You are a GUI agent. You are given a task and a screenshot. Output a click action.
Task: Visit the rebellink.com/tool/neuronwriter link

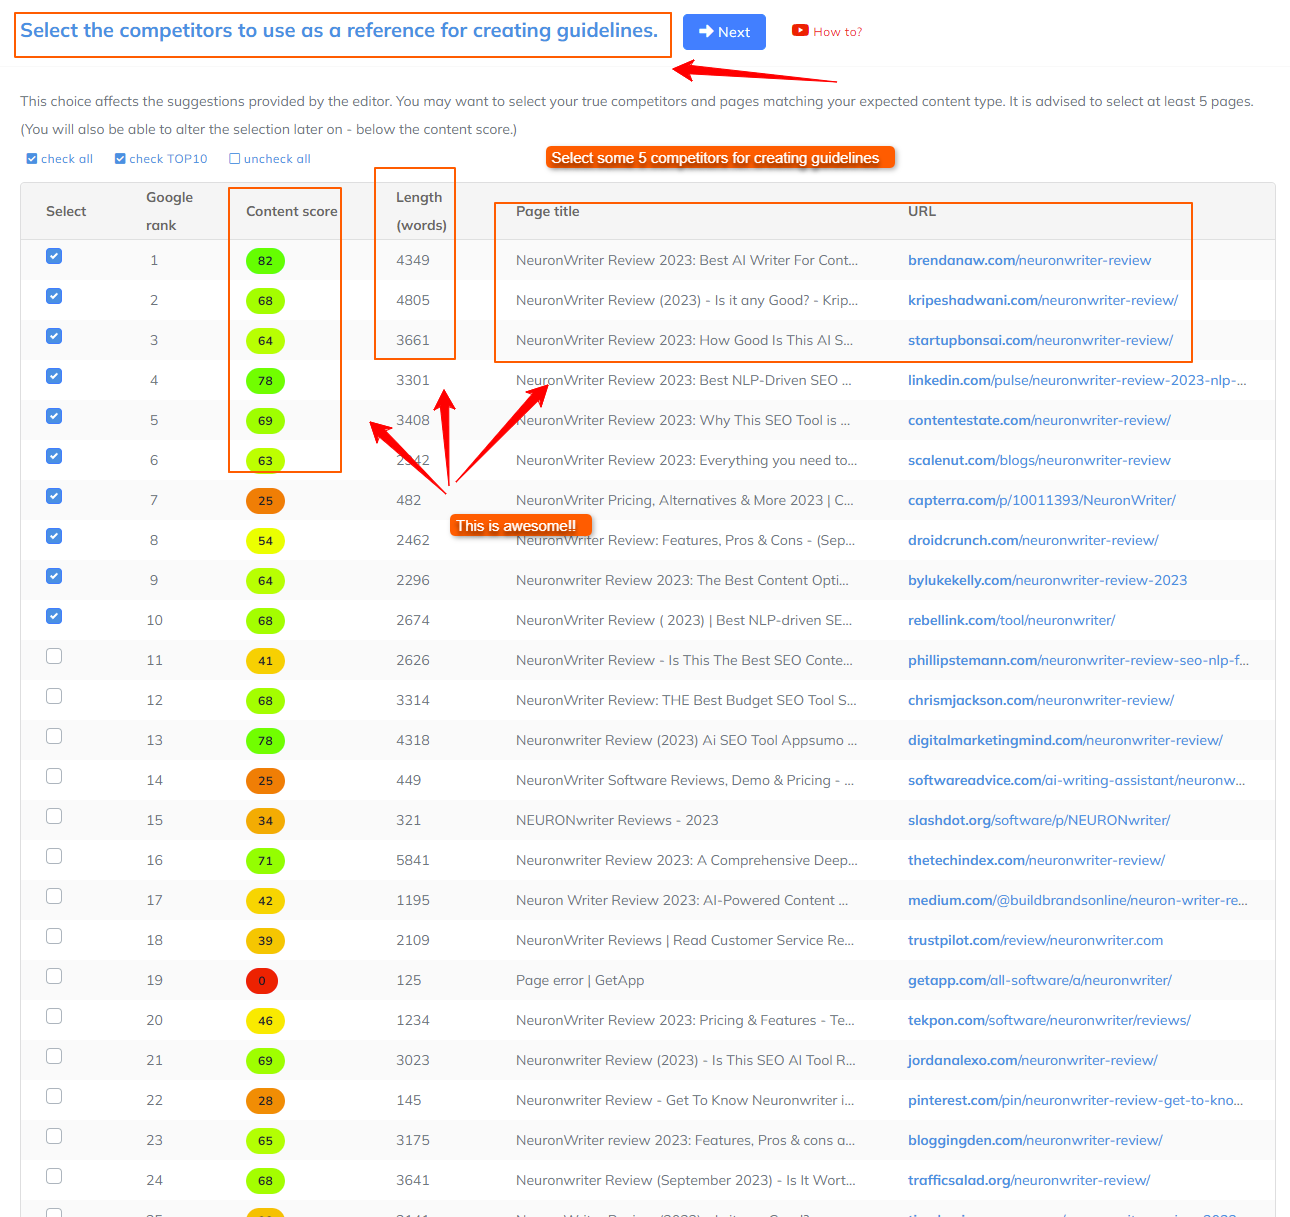(1011, 620)
